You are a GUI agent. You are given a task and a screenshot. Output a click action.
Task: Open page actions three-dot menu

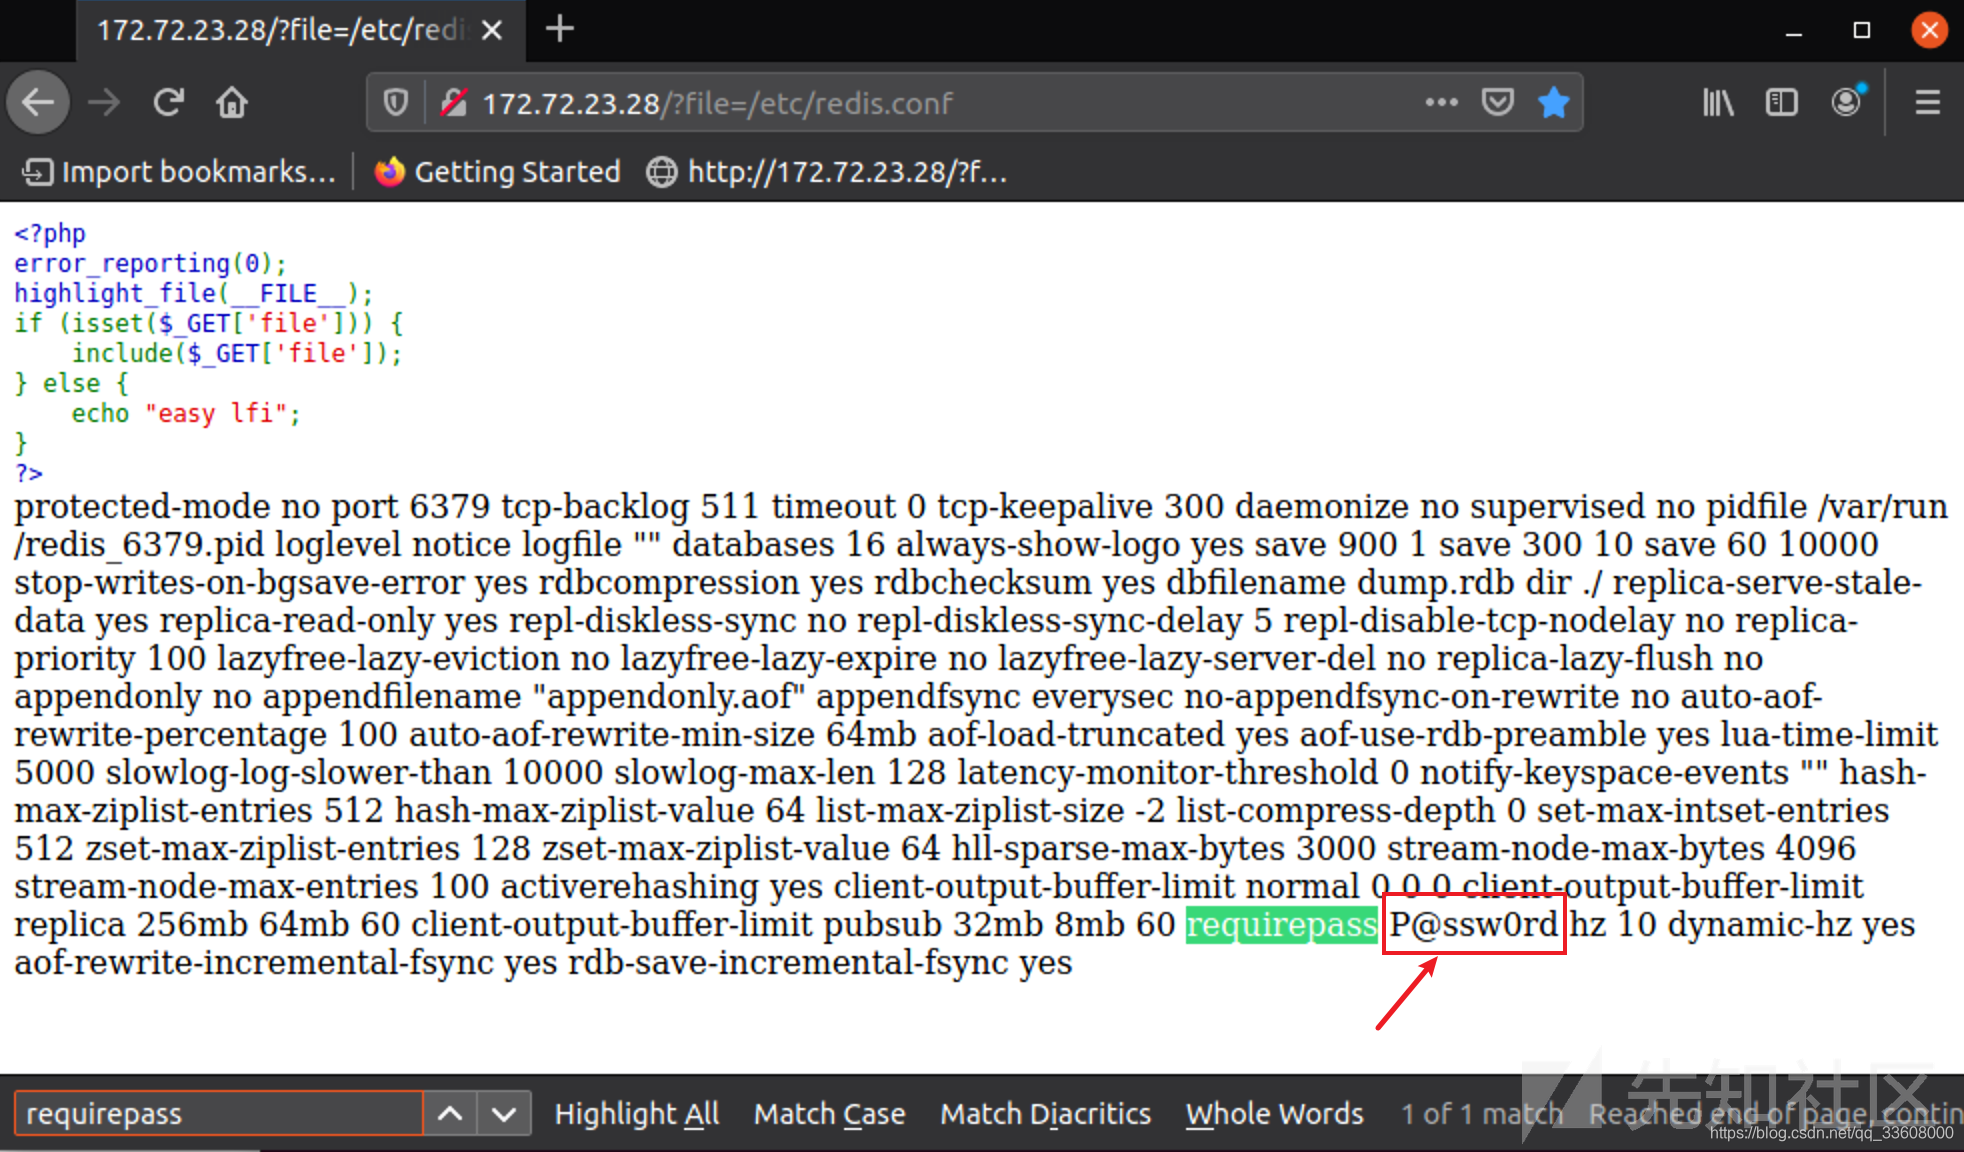tap(1441, 102)
